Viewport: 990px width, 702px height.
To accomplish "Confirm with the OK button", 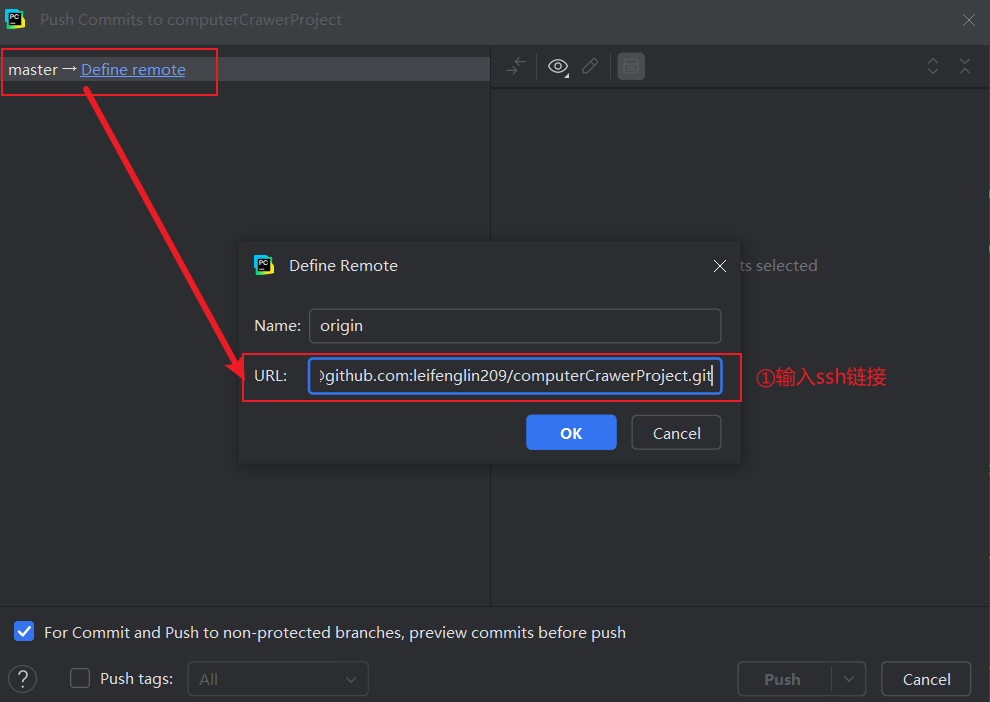I will click(x=571, y=432).
